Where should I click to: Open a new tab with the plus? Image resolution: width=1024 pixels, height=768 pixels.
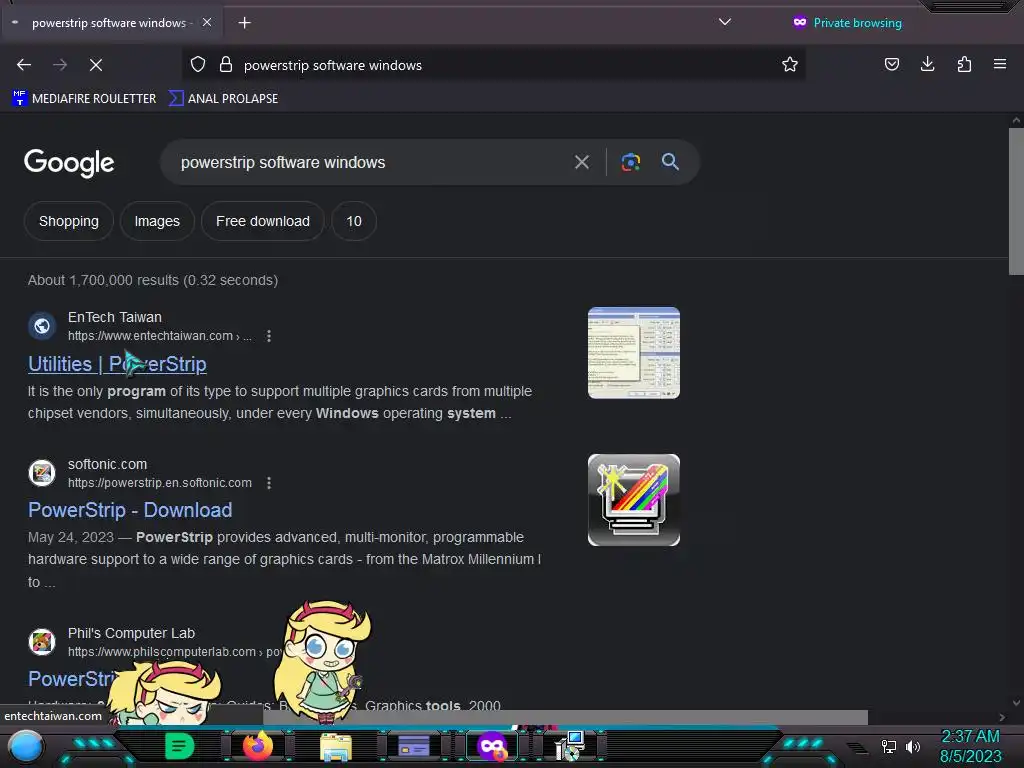point(244,23)
